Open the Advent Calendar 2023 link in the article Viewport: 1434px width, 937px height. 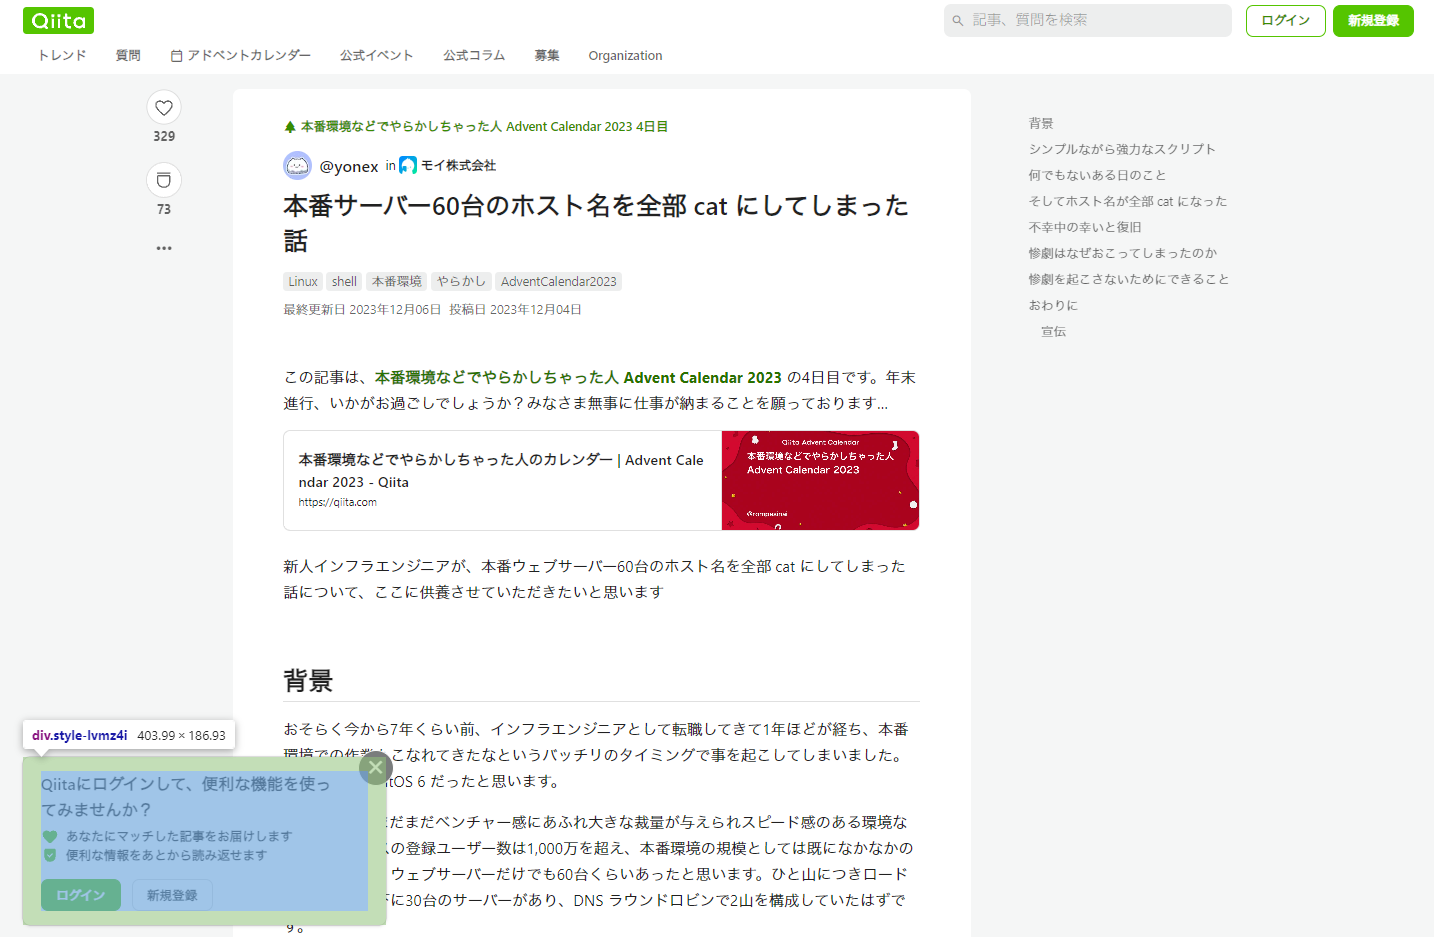coord(578,377)
